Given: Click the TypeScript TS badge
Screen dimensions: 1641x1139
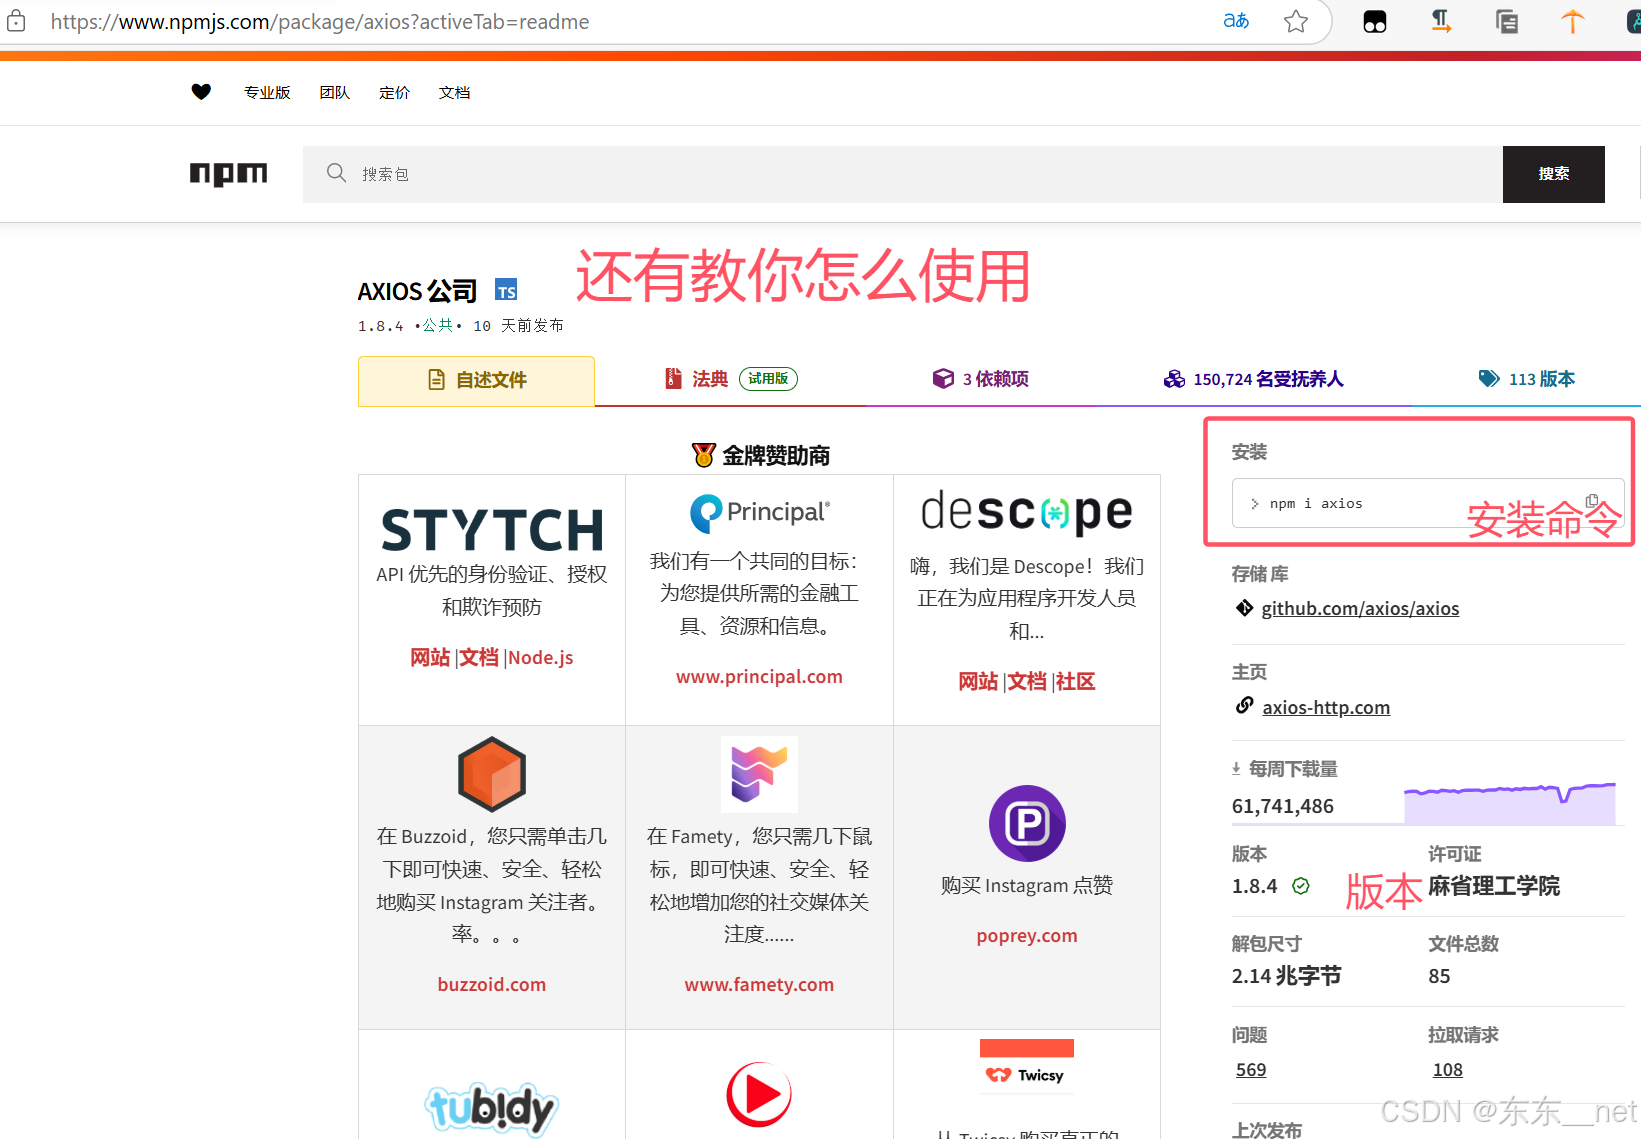Looking at the screenshot, I should 507,290.
